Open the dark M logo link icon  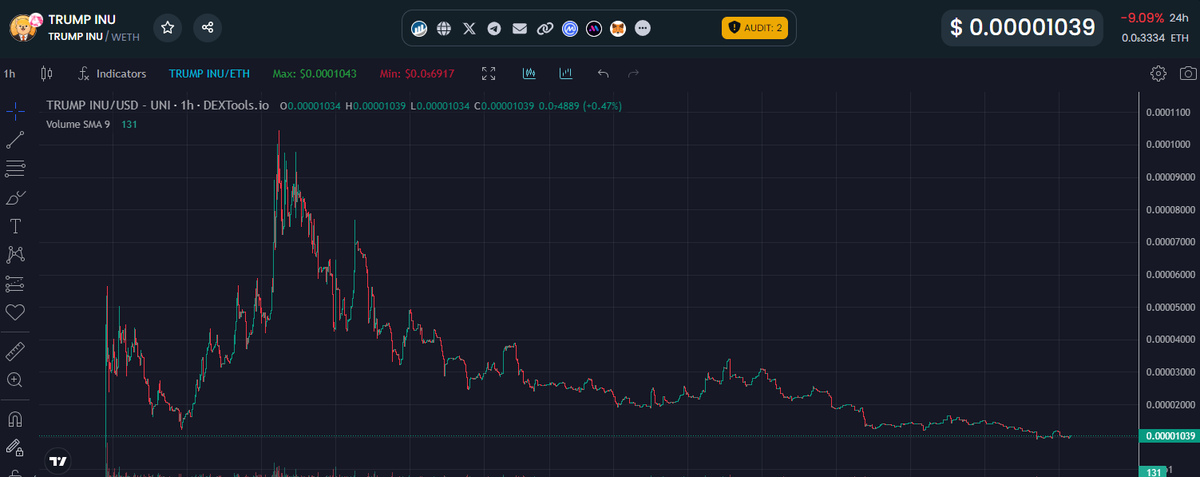(594, 29)
